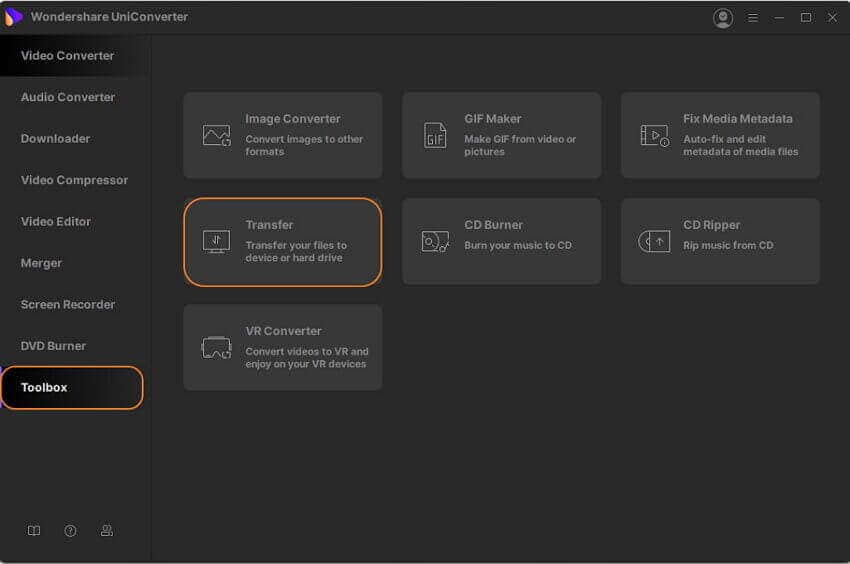Go to the Video Compressor section
The height and width of the screenshot is (564, 850).
tap(74, 180)
